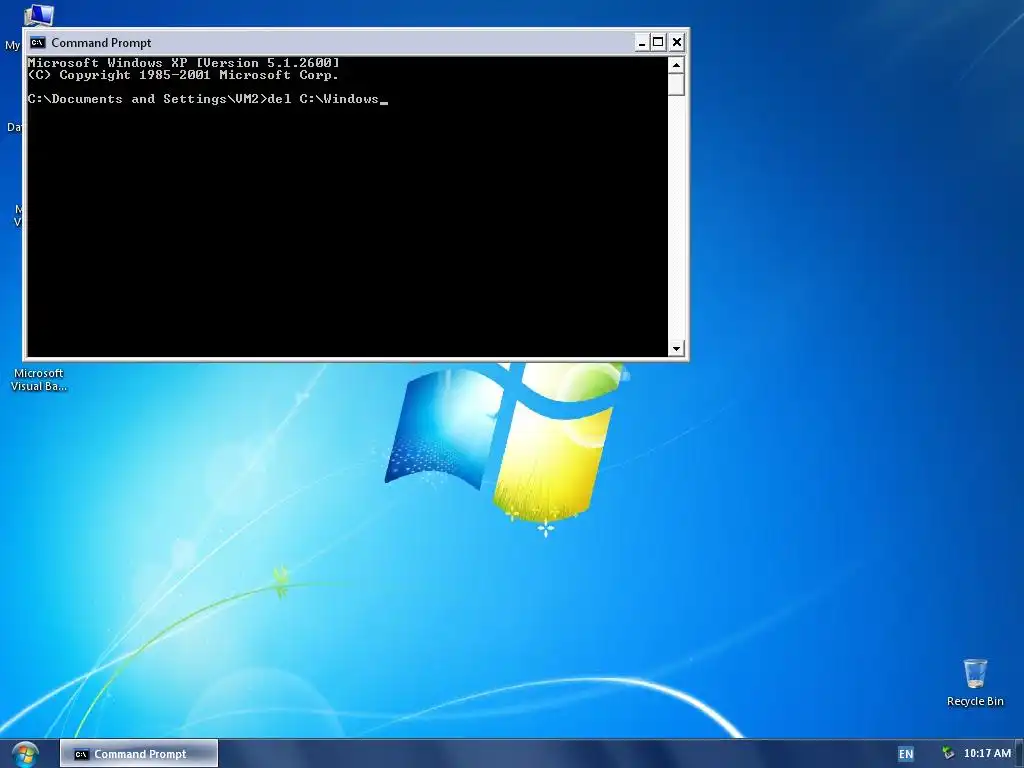Minimize the Command Prompt window
Image resolution: width=1024 pixels, height=768 pixels.
[x=642, y=42]
